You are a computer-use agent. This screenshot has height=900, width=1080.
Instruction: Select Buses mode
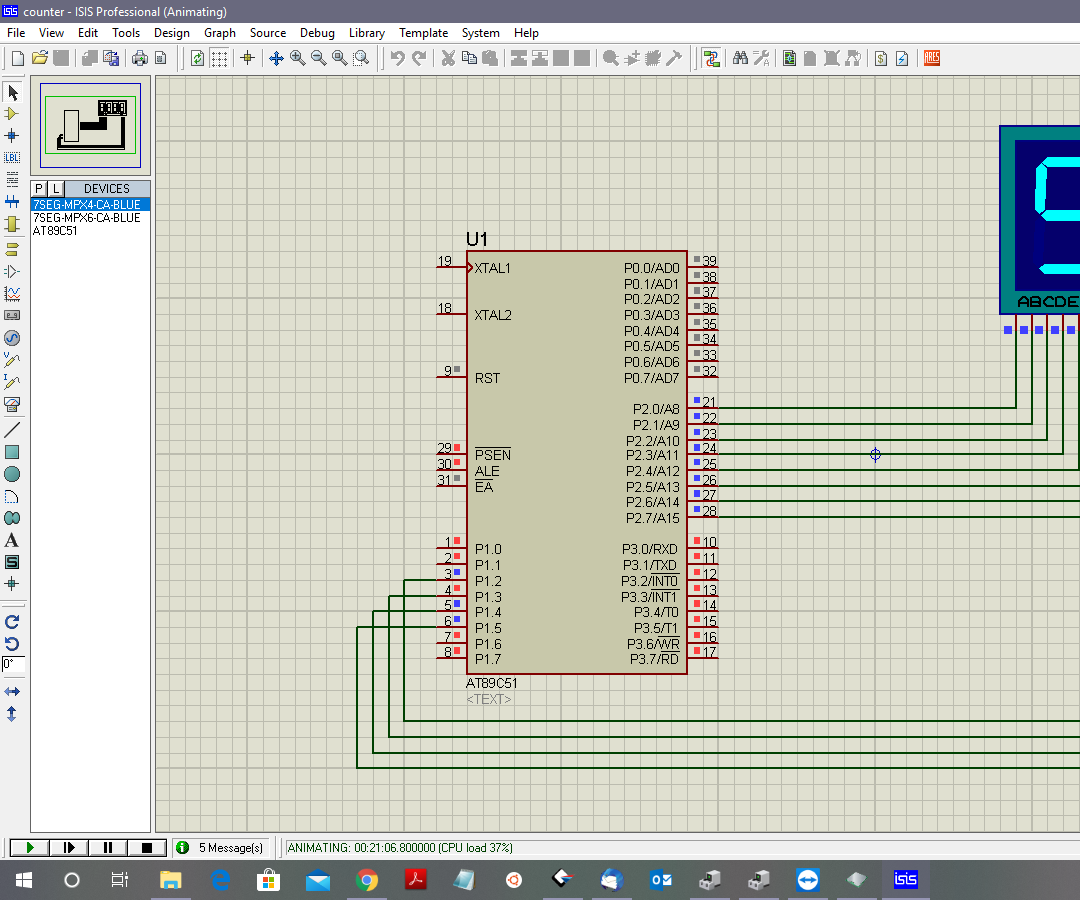tap(12, 202)
